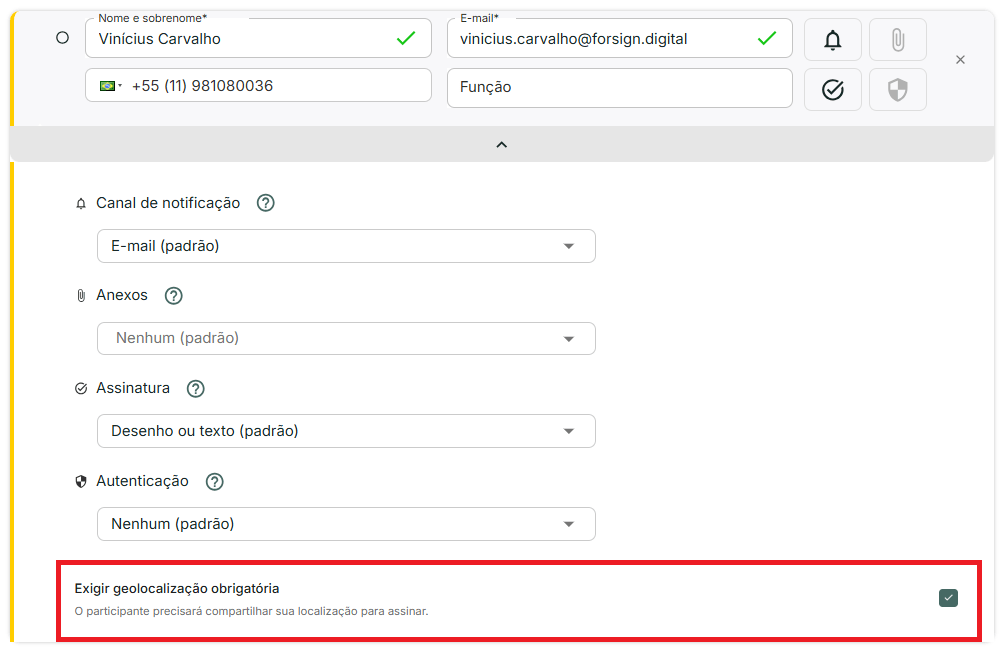Open help icon next to Anexos
The image size is (1007, 653).
[174, 296]
